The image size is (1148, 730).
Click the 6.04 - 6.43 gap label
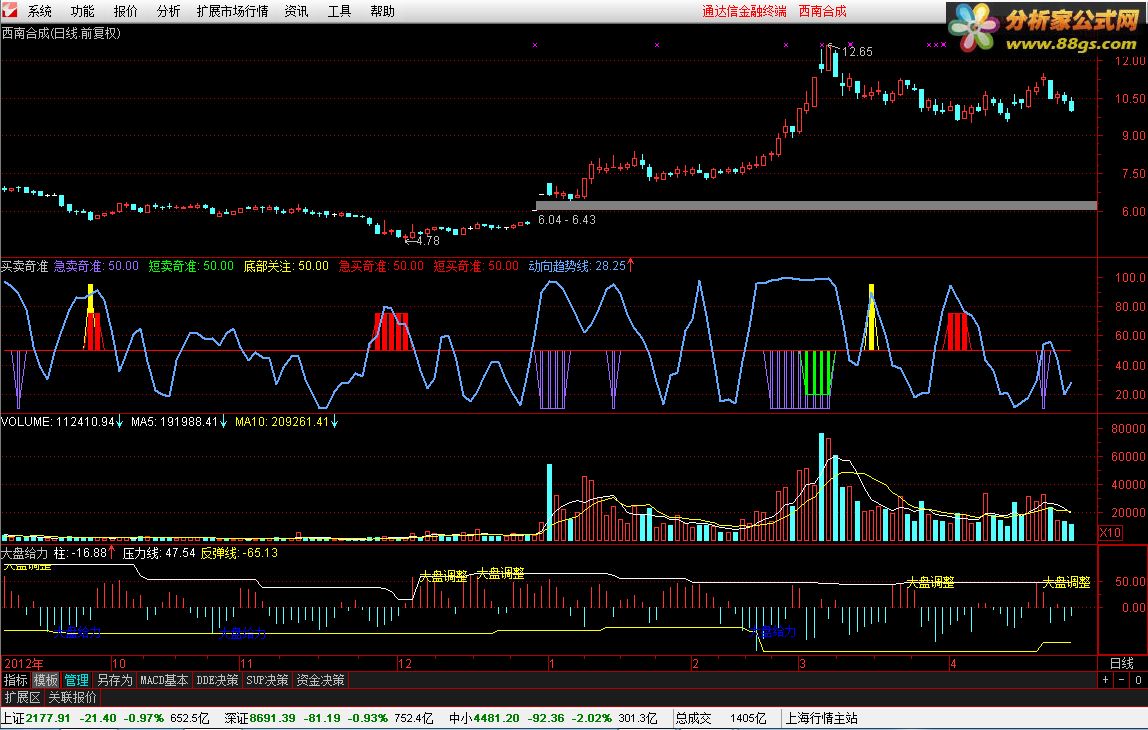pos(567,220)
